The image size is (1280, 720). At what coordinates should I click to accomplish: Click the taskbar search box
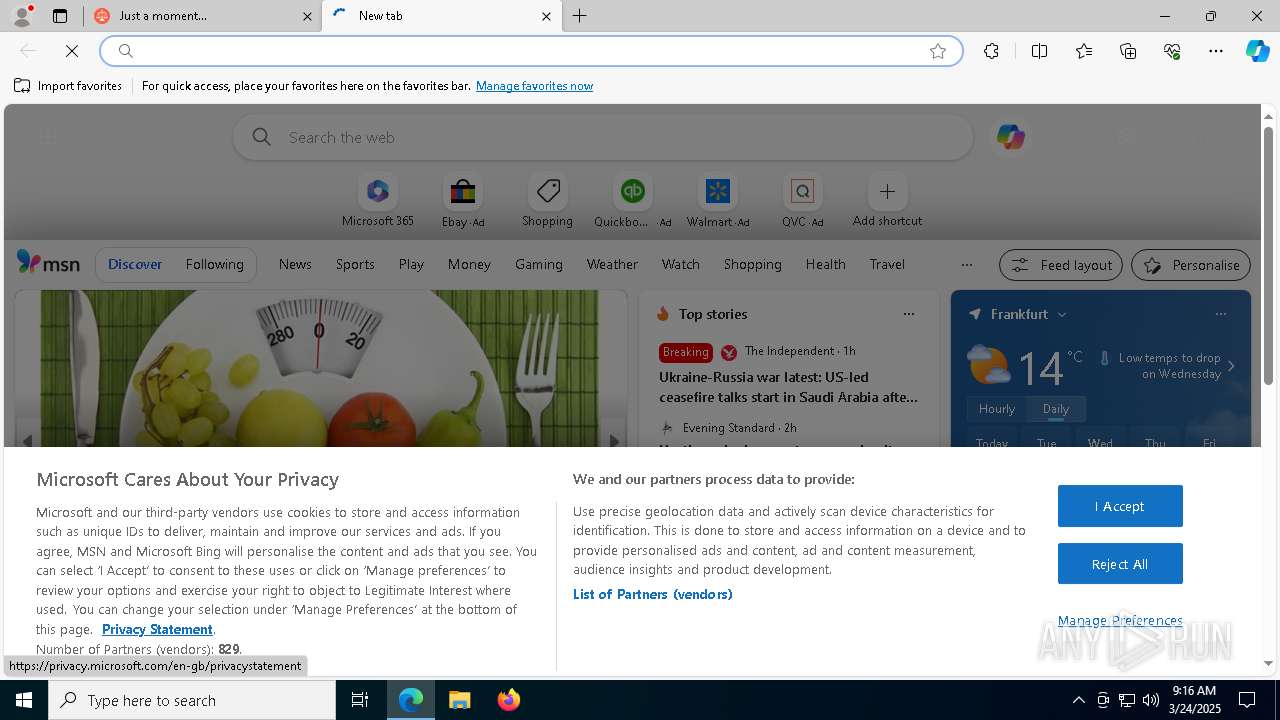tap(192, 700)
